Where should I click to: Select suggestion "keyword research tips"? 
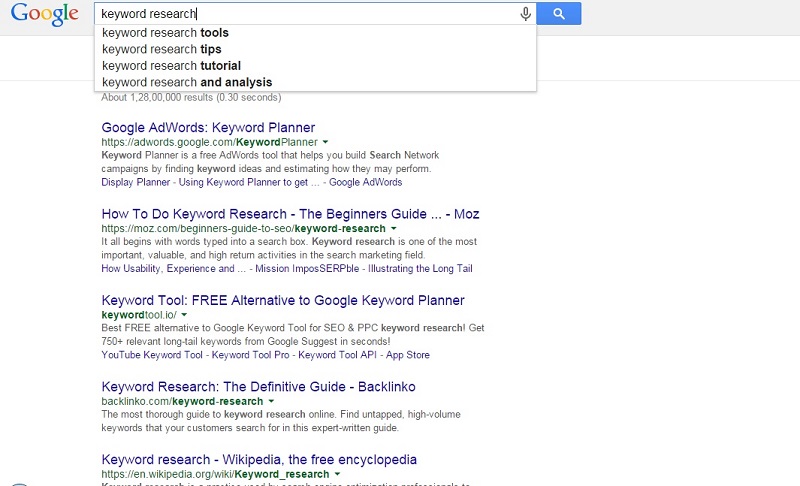click(315, 49)
